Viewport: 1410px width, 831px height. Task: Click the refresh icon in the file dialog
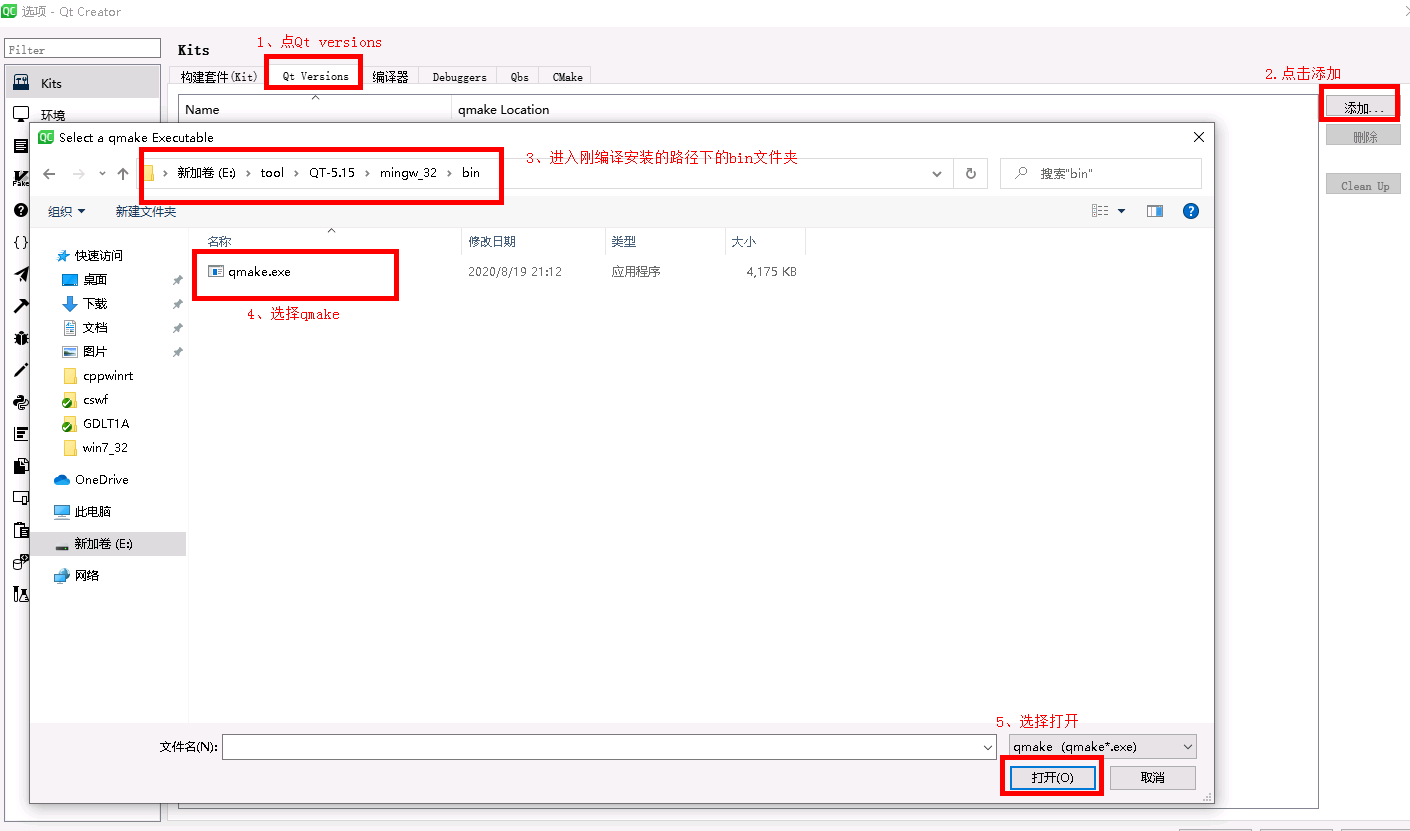[x=970, y=173]
